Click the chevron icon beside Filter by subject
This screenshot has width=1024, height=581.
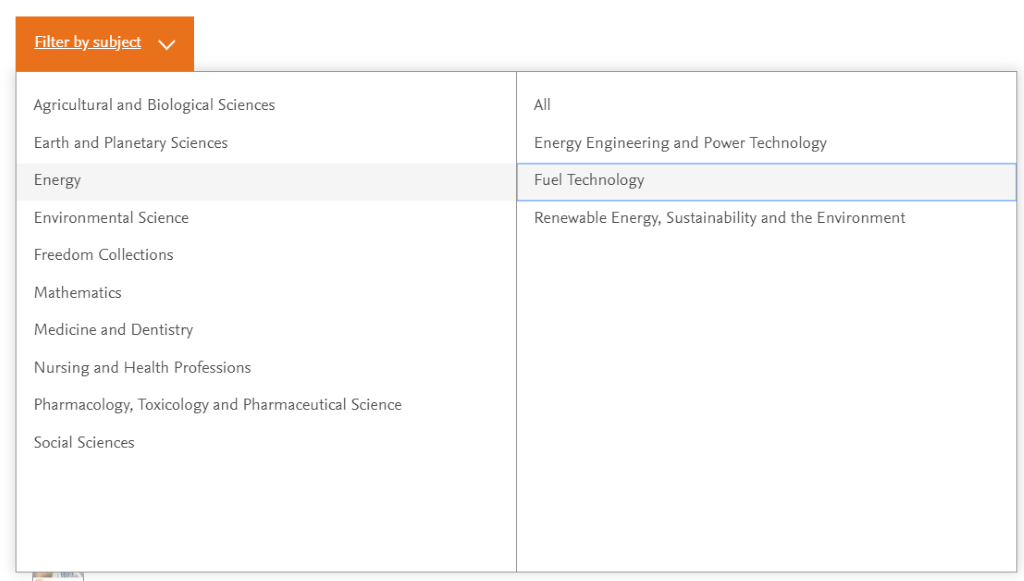tap(167, 44)
